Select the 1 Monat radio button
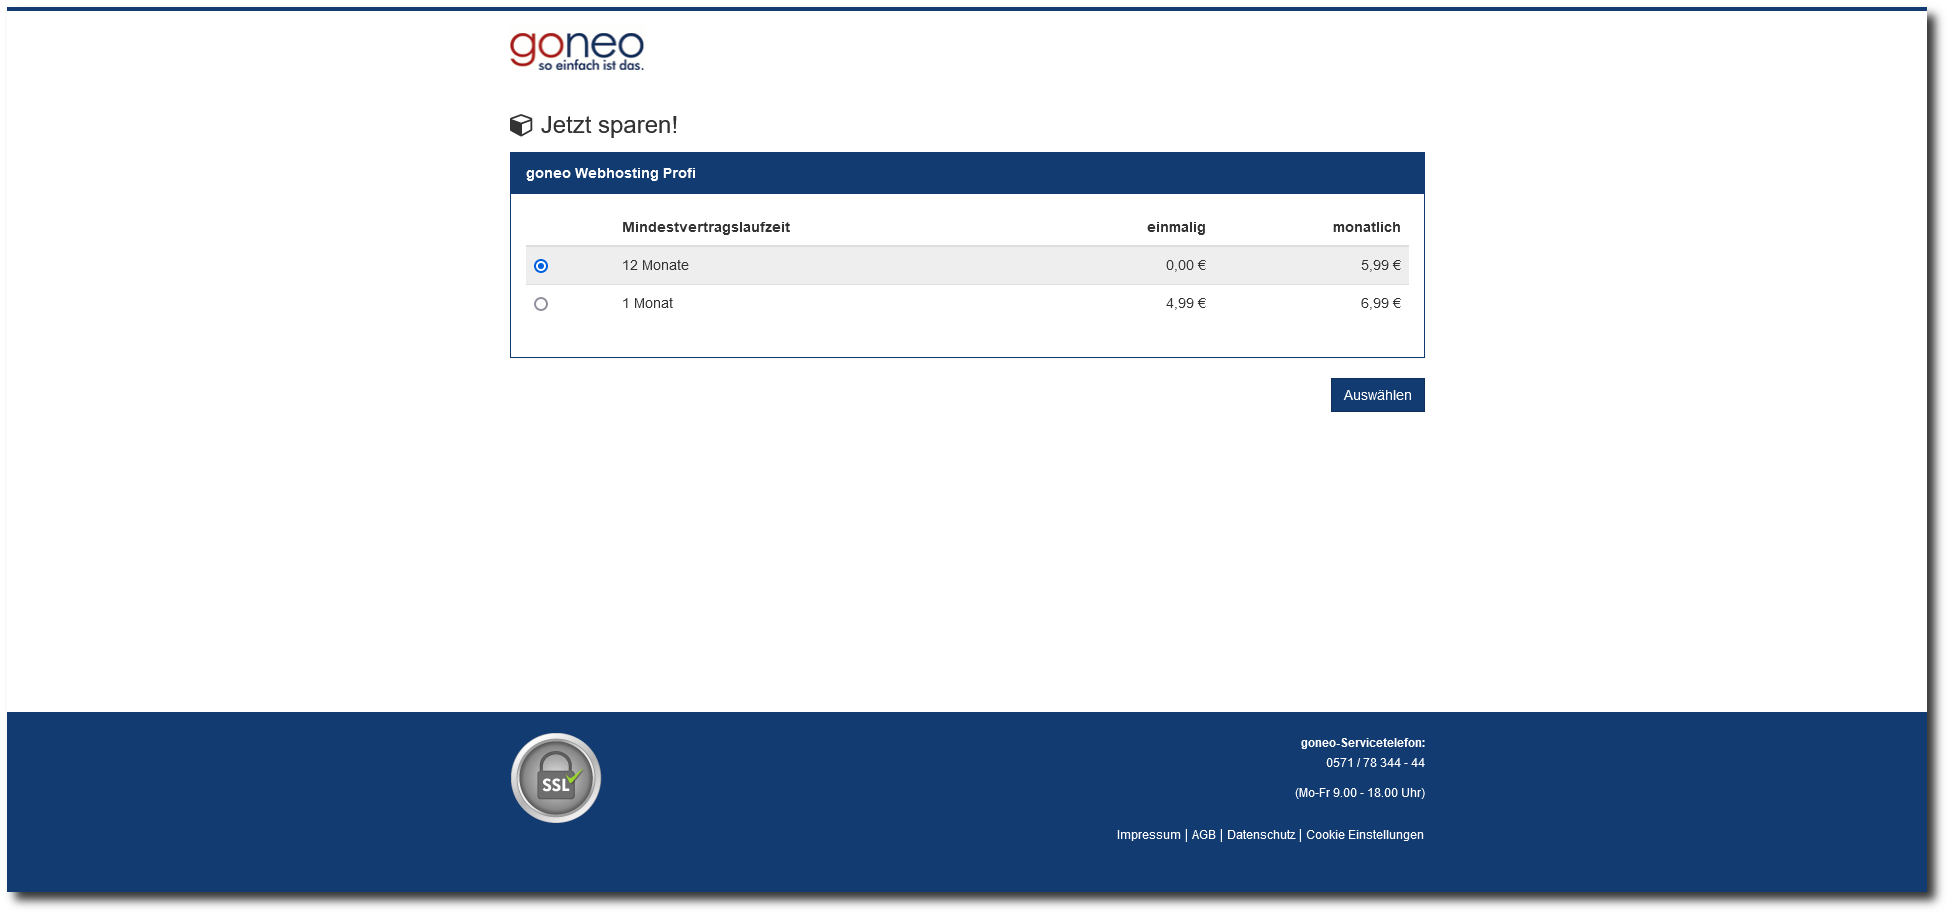This screenshot has width=1950, height=915. click(541, 304)
